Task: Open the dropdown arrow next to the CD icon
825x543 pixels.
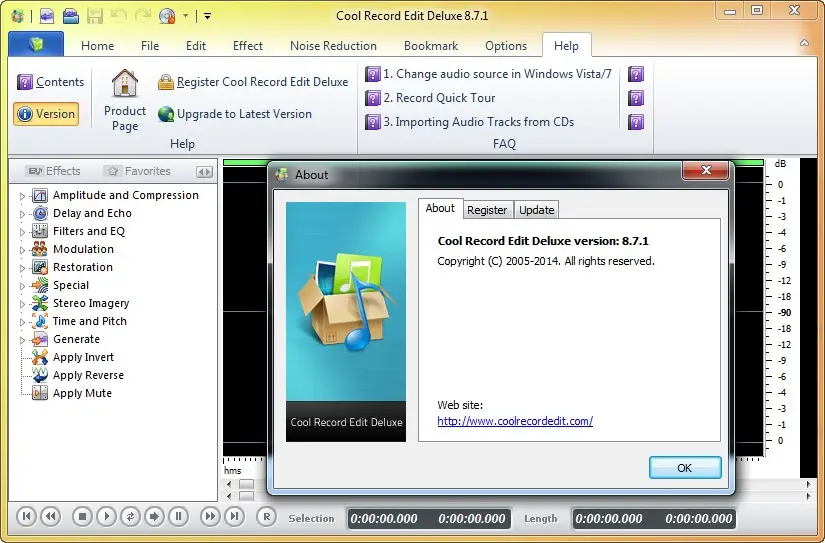Action: click(x=185, y=16)
